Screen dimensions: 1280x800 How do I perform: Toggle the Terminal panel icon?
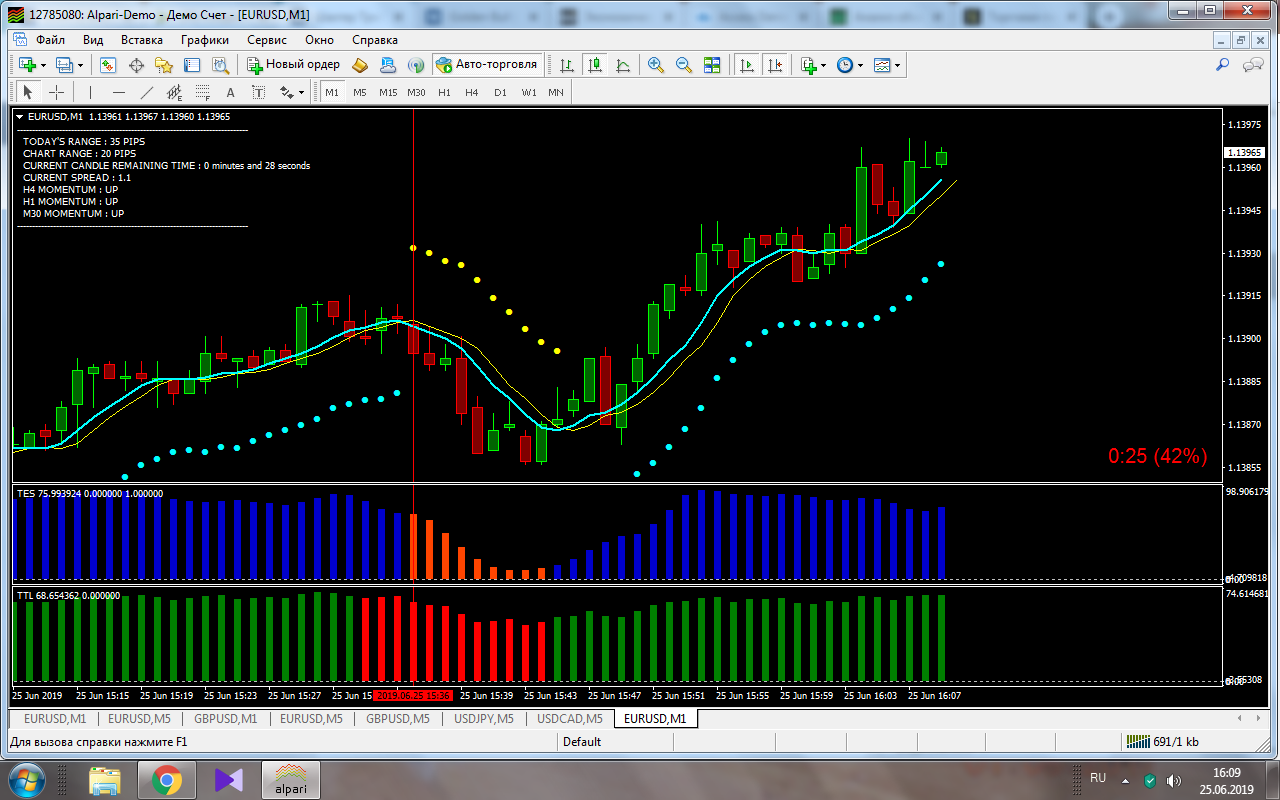pyautogui.click(x=192, y=65)
